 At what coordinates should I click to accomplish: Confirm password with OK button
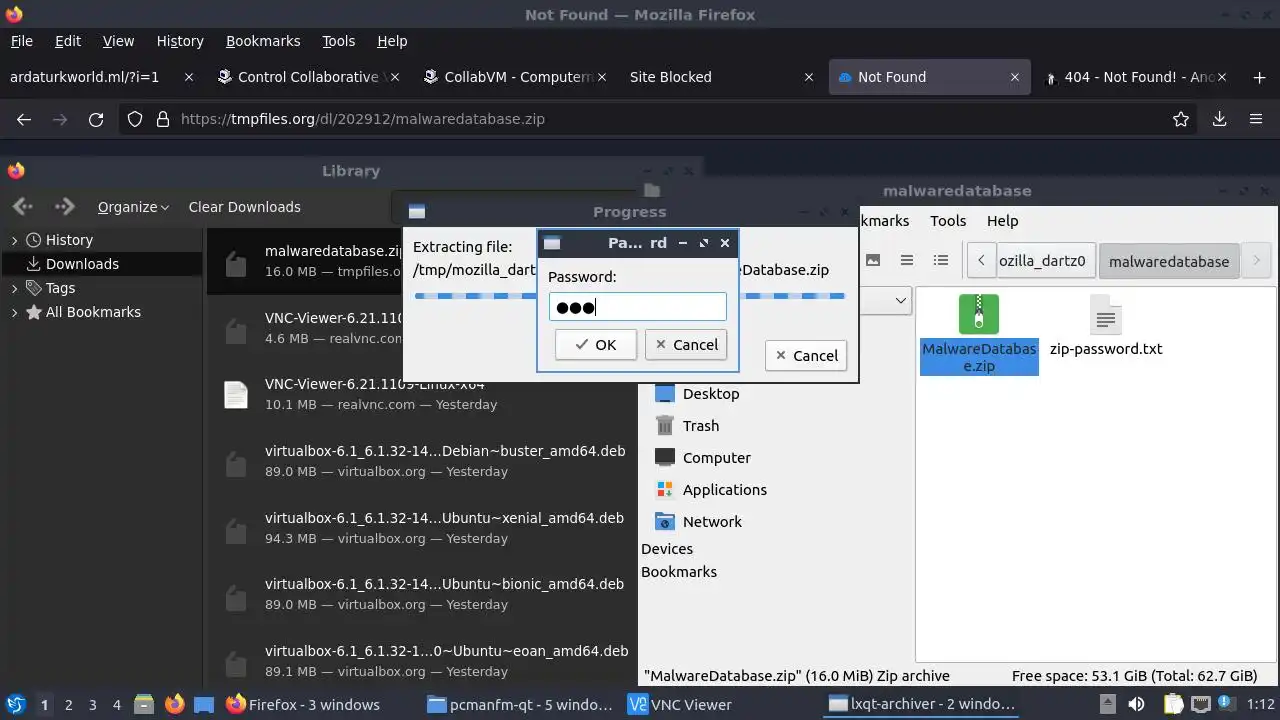click(596, 344)
